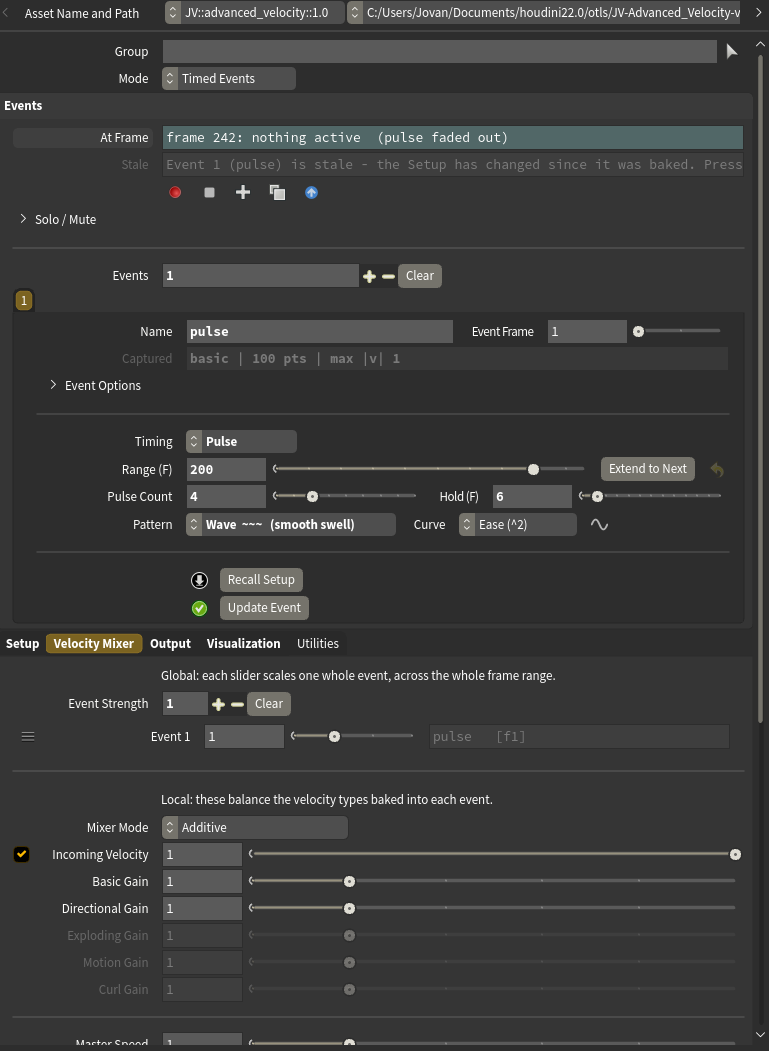Click the revert arrow next to Extend to Next
Image resolution: width=769 pixels, height=1051 pixels.
[717, 469]
